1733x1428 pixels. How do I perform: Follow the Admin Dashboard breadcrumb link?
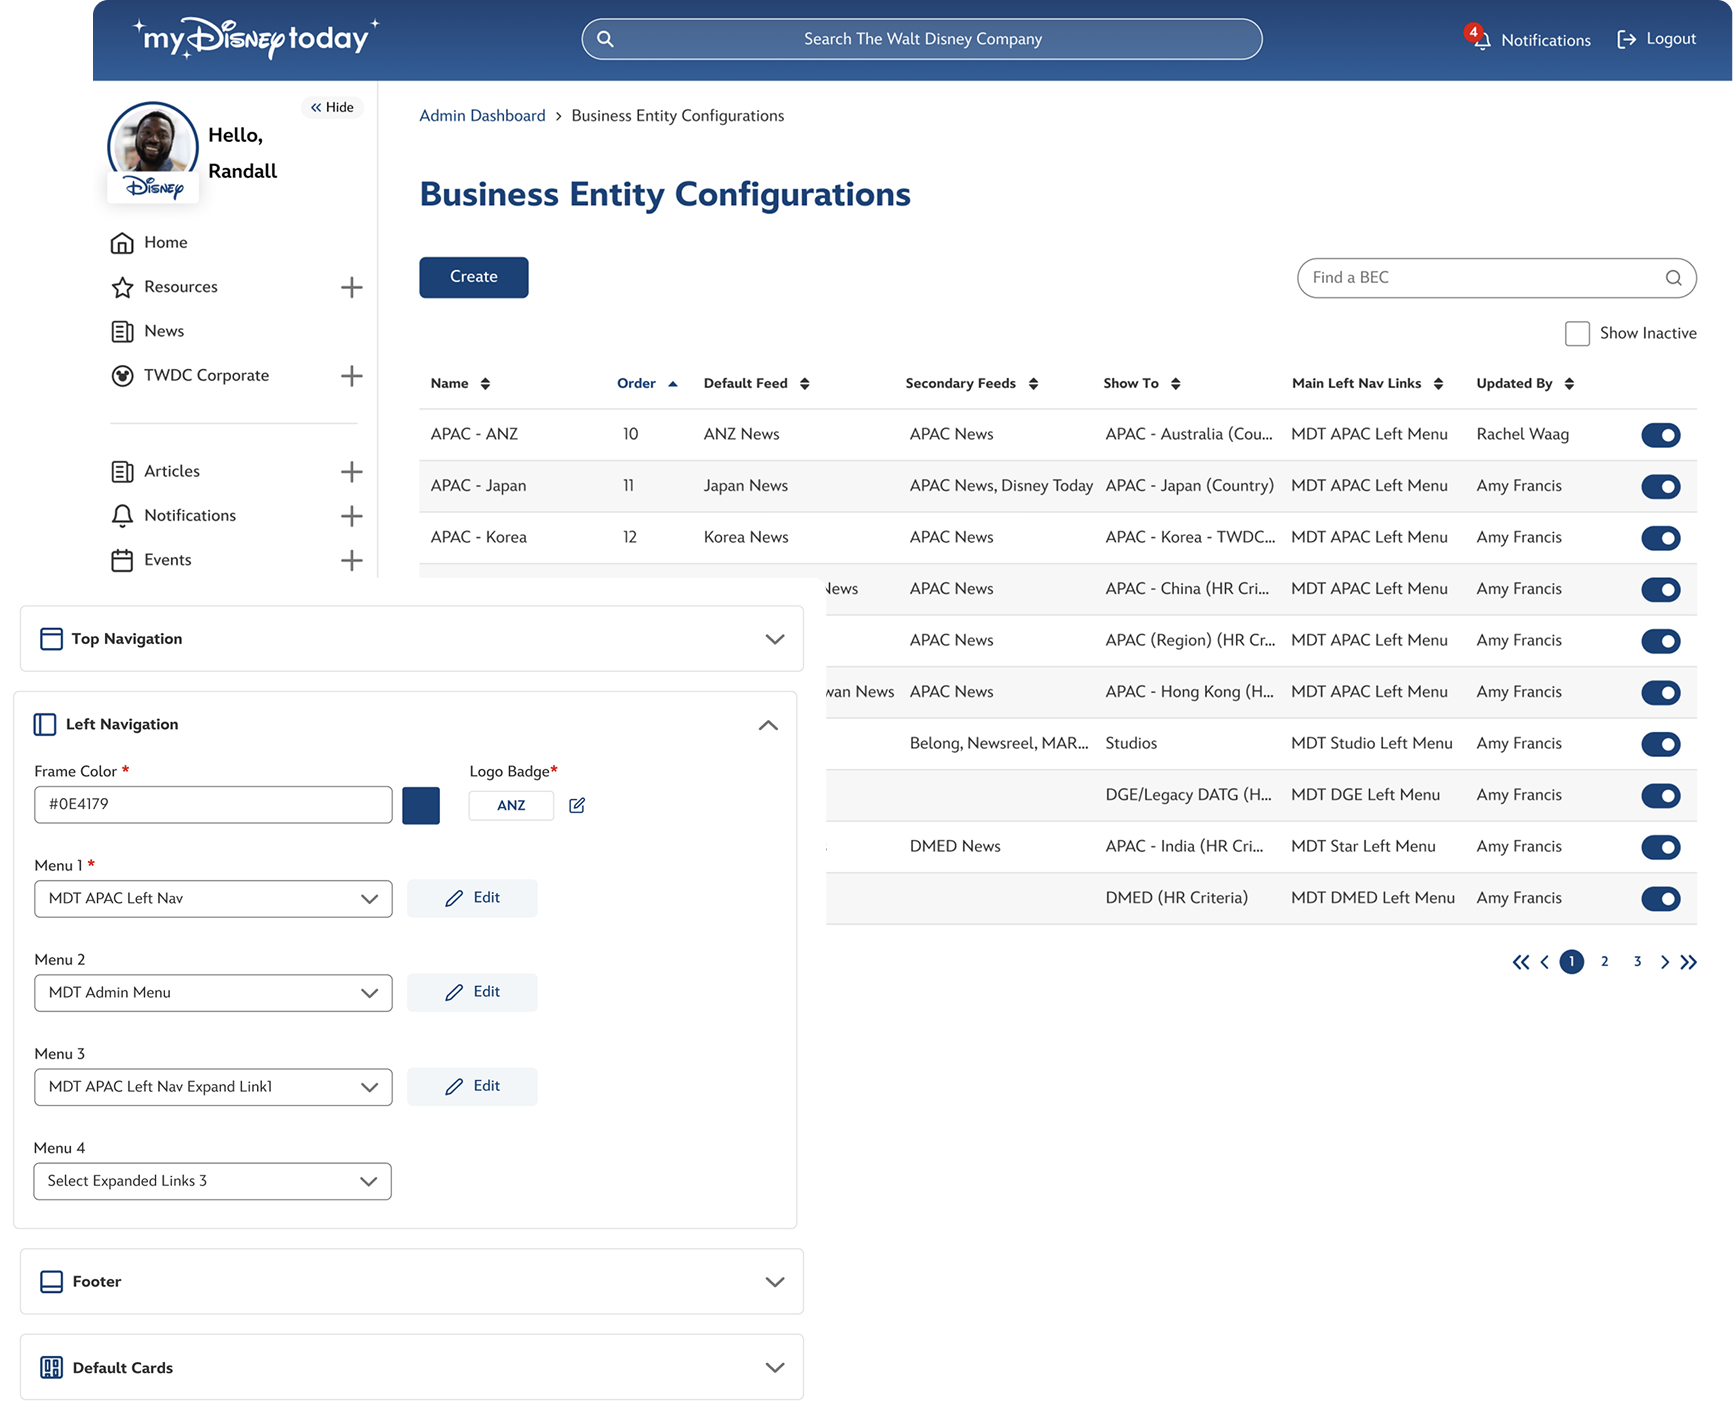click(x=482, y=116)
